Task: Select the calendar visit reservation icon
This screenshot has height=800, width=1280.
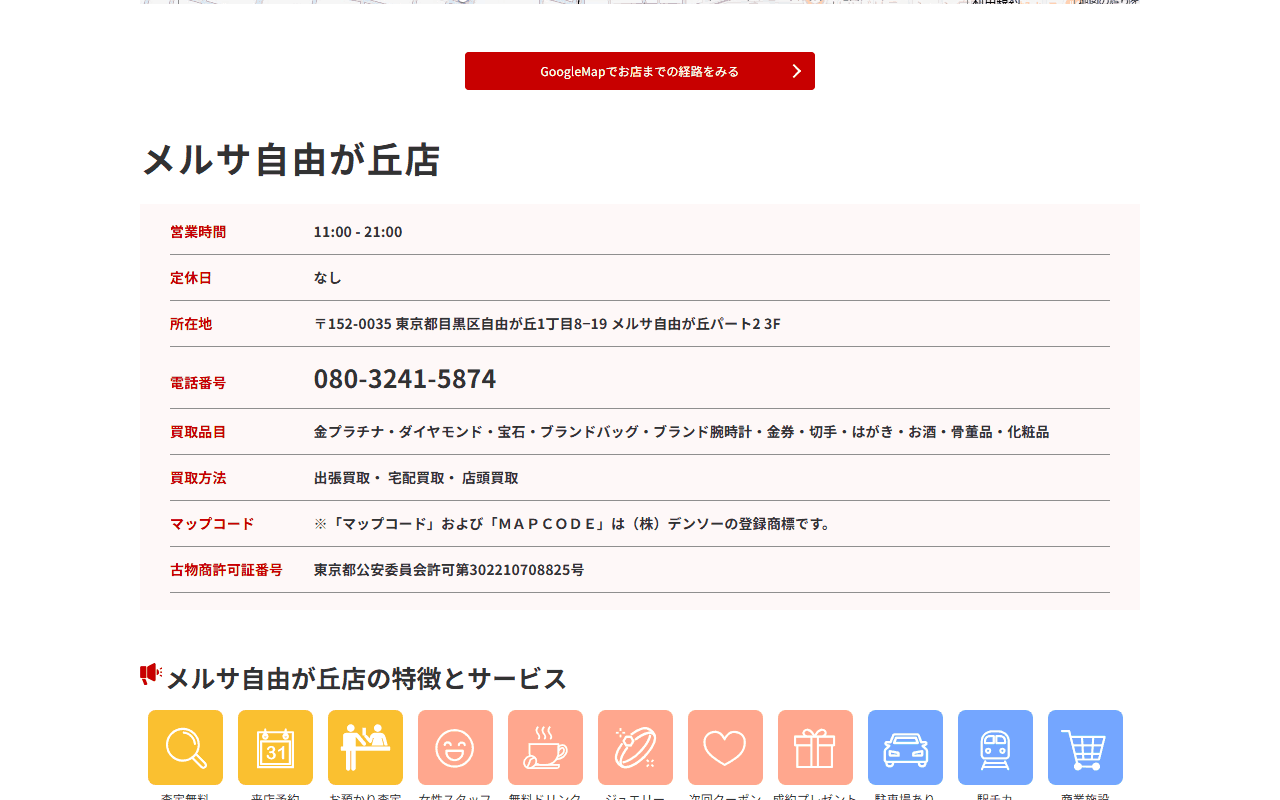Action: coord(275,747)
